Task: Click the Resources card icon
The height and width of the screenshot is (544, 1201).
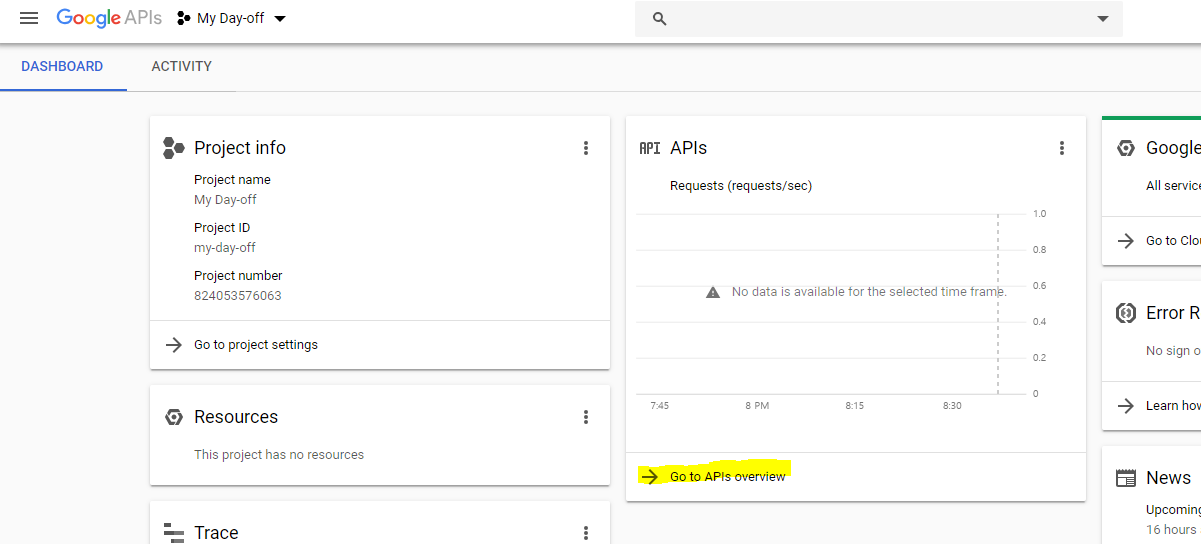Action: [x=174, y=417]
